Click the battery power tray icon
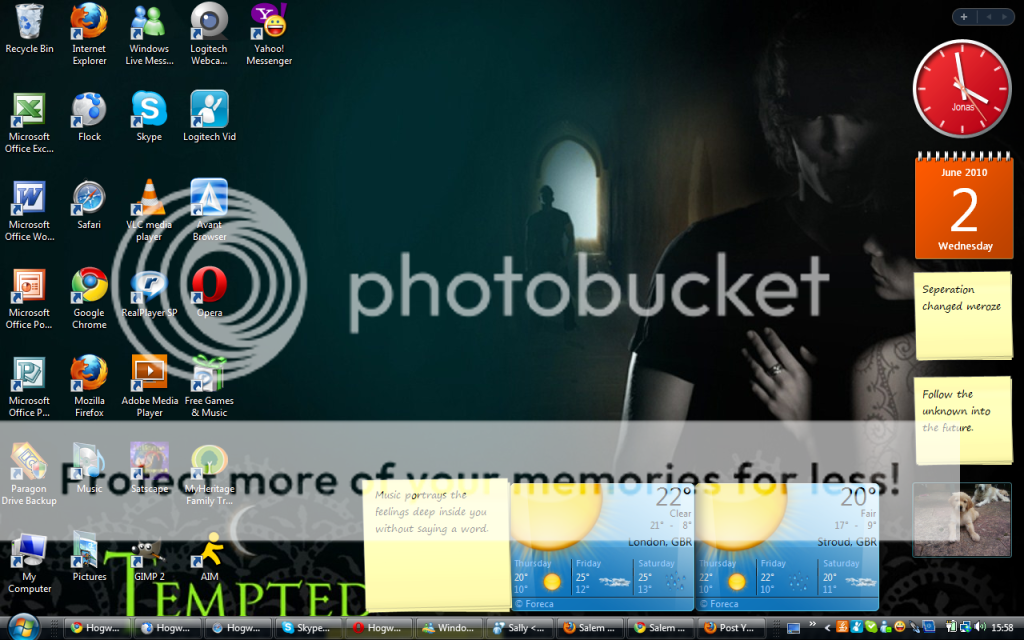Viewport: 1024px width, 640px height. tap(951, 628)
